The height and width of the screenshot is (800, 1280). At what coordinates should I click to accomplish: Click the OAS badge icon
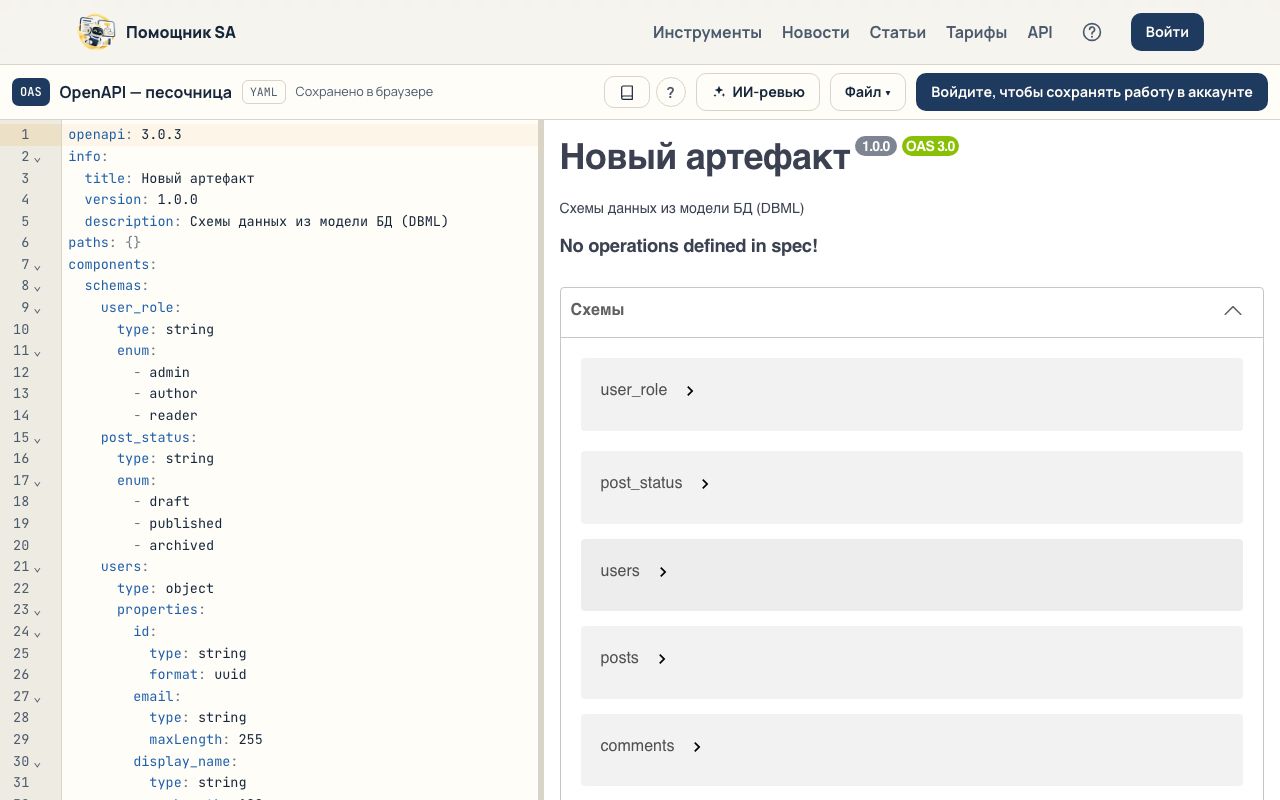[31, 92]
